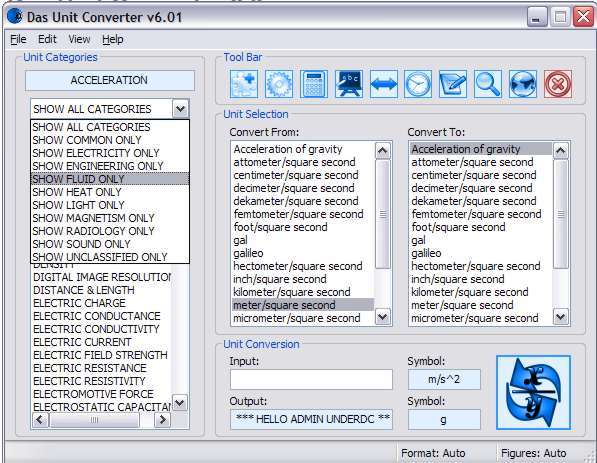Screen dimensions: 597x463
Task: Open the gear settings toolbar icon
Action: click(279, 84)
